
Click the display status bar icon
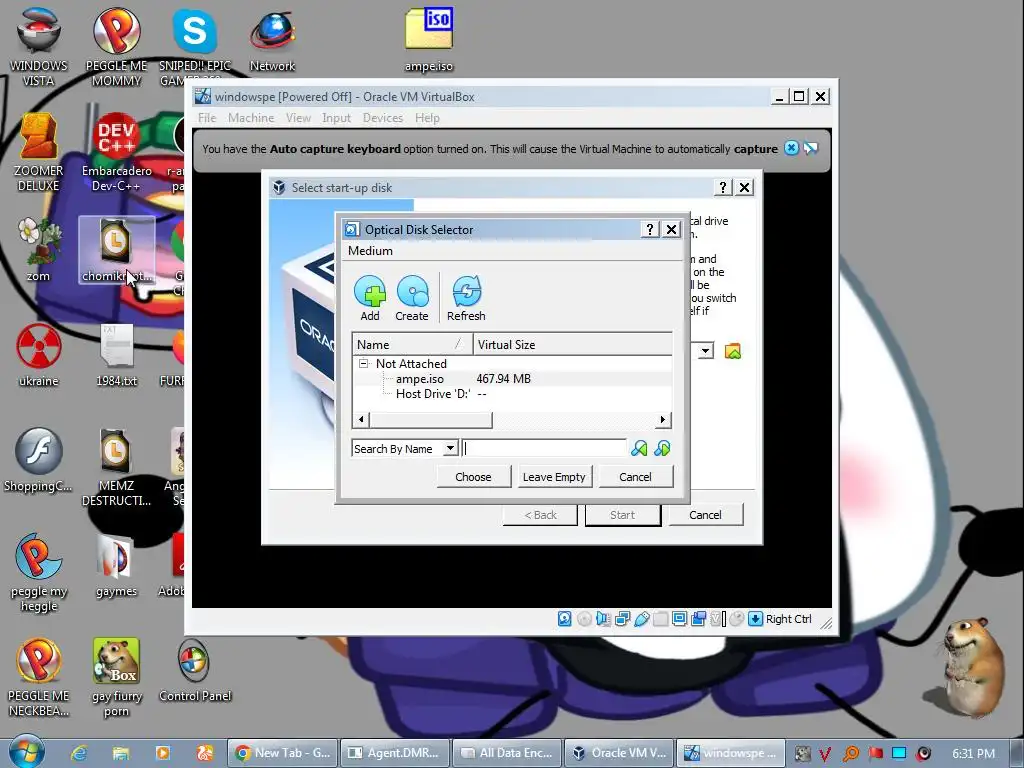pos(679,618)
